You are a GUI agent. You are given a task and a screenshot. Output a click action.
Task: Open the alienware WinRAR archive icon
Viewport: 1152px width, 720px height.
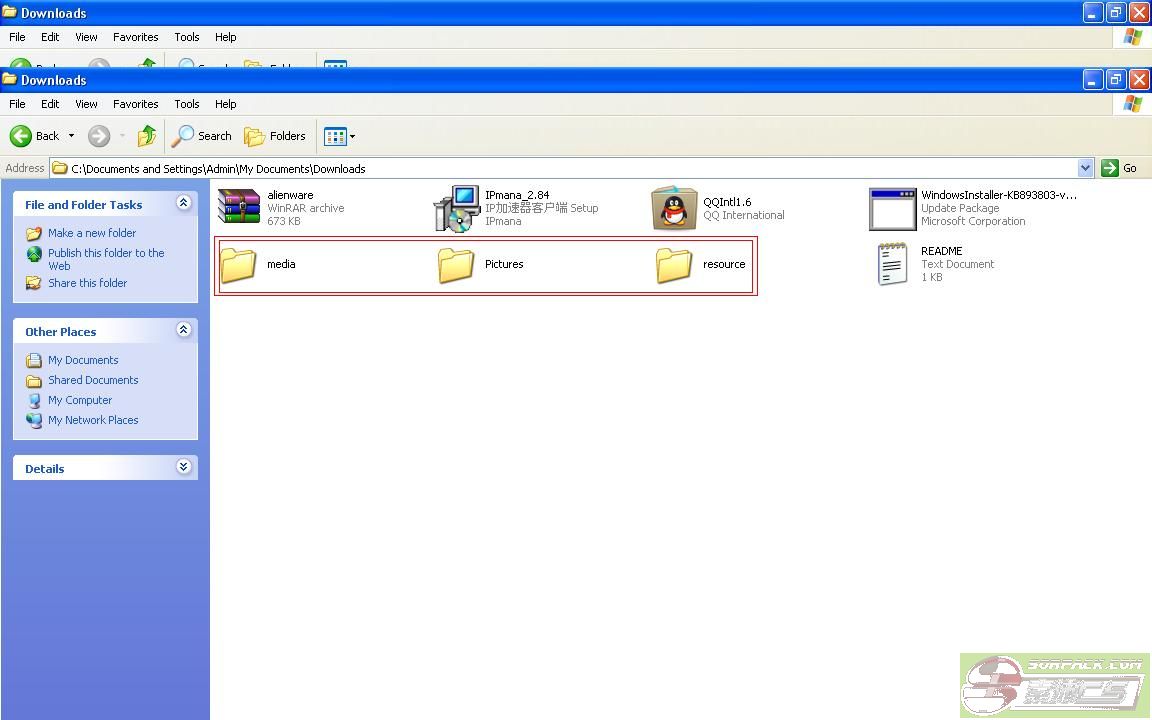pyautogui.click(x=239, y=208)
